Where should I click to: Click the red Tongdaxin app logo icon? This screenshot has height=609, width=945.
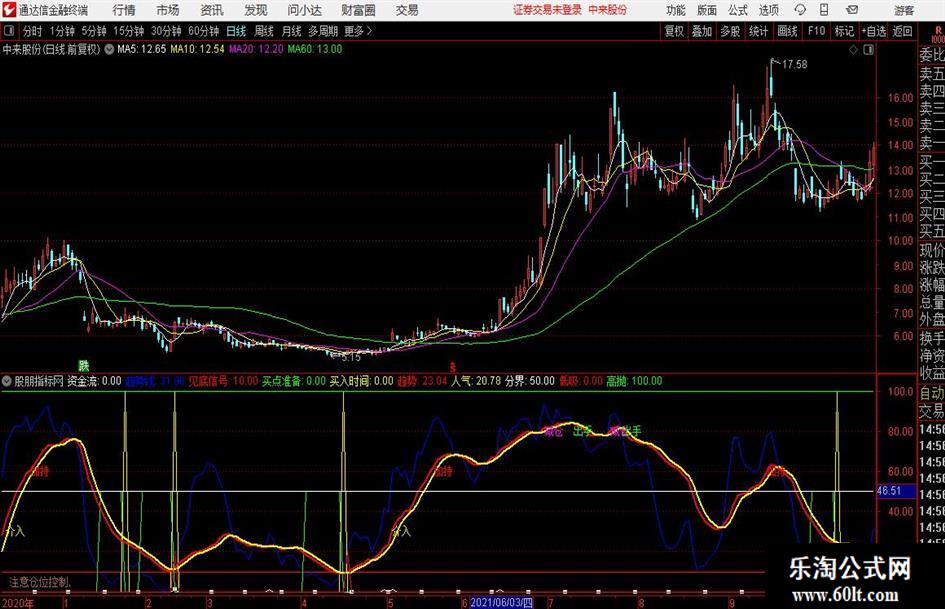point(9,10)
